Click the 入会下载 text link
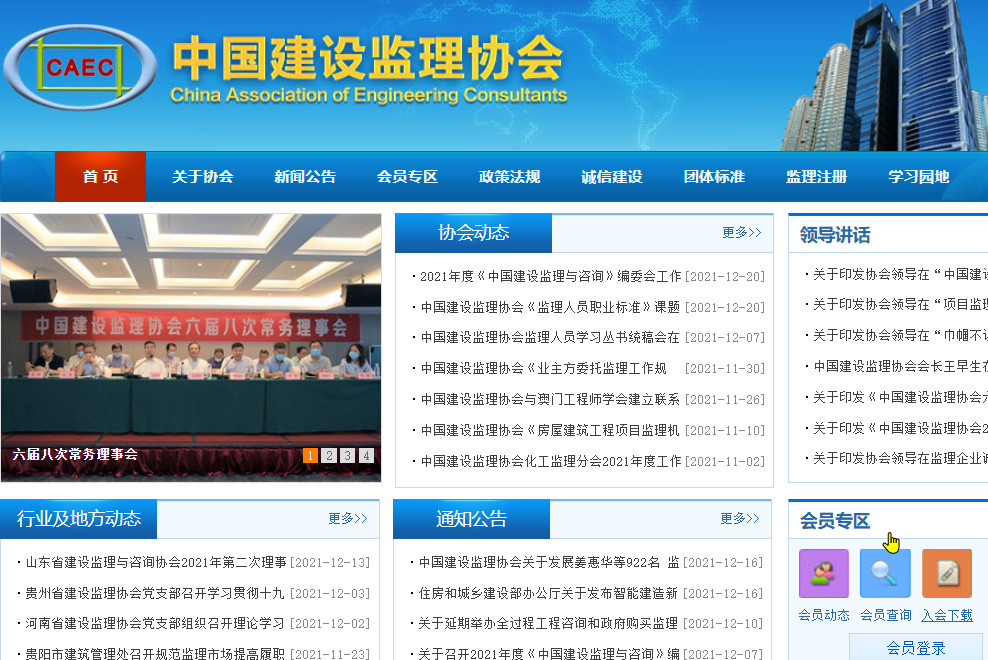This screenshot has height=660, width=988. point(947,615)
